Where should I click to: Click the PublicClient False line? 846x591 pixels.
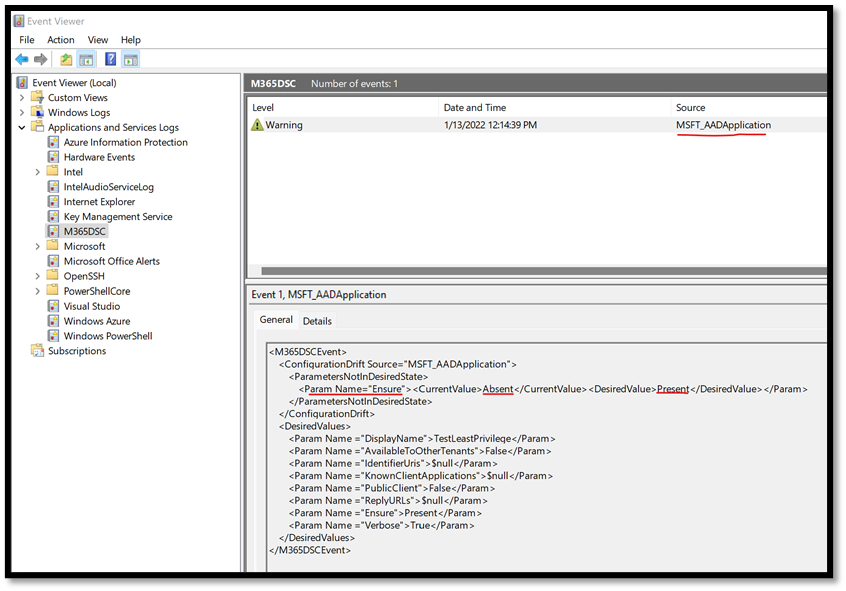coord(392,488)
